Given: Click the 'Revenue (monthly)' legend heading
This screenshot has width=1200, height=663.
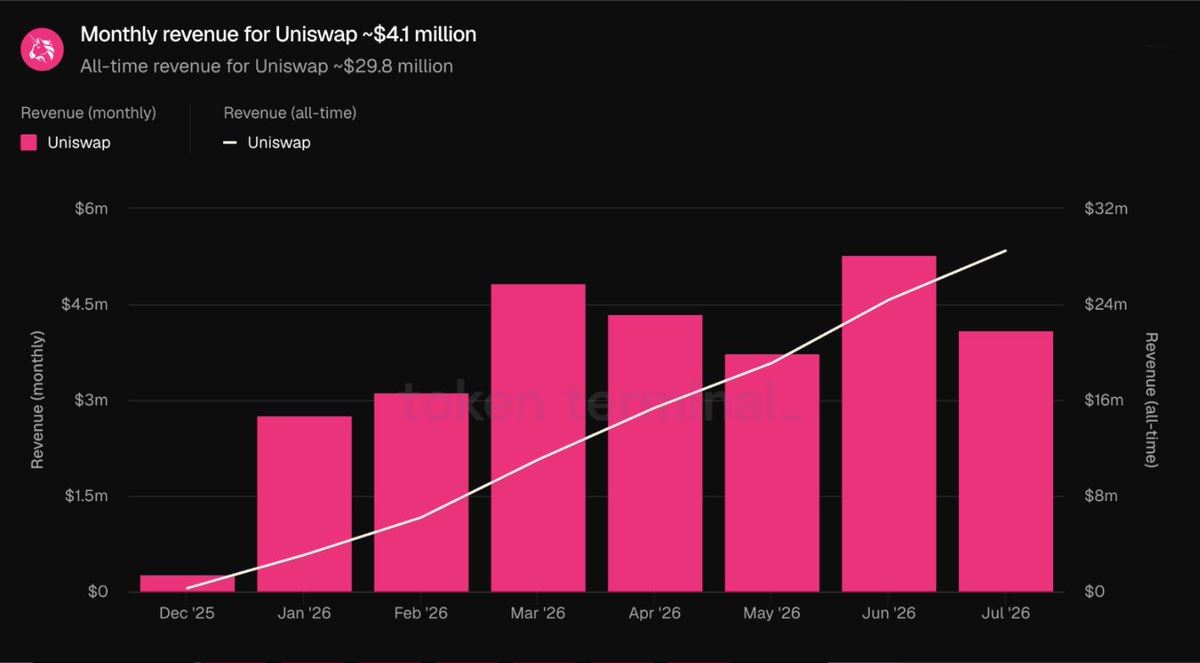Looking at the screenshot, I should (x=88, y=113).
